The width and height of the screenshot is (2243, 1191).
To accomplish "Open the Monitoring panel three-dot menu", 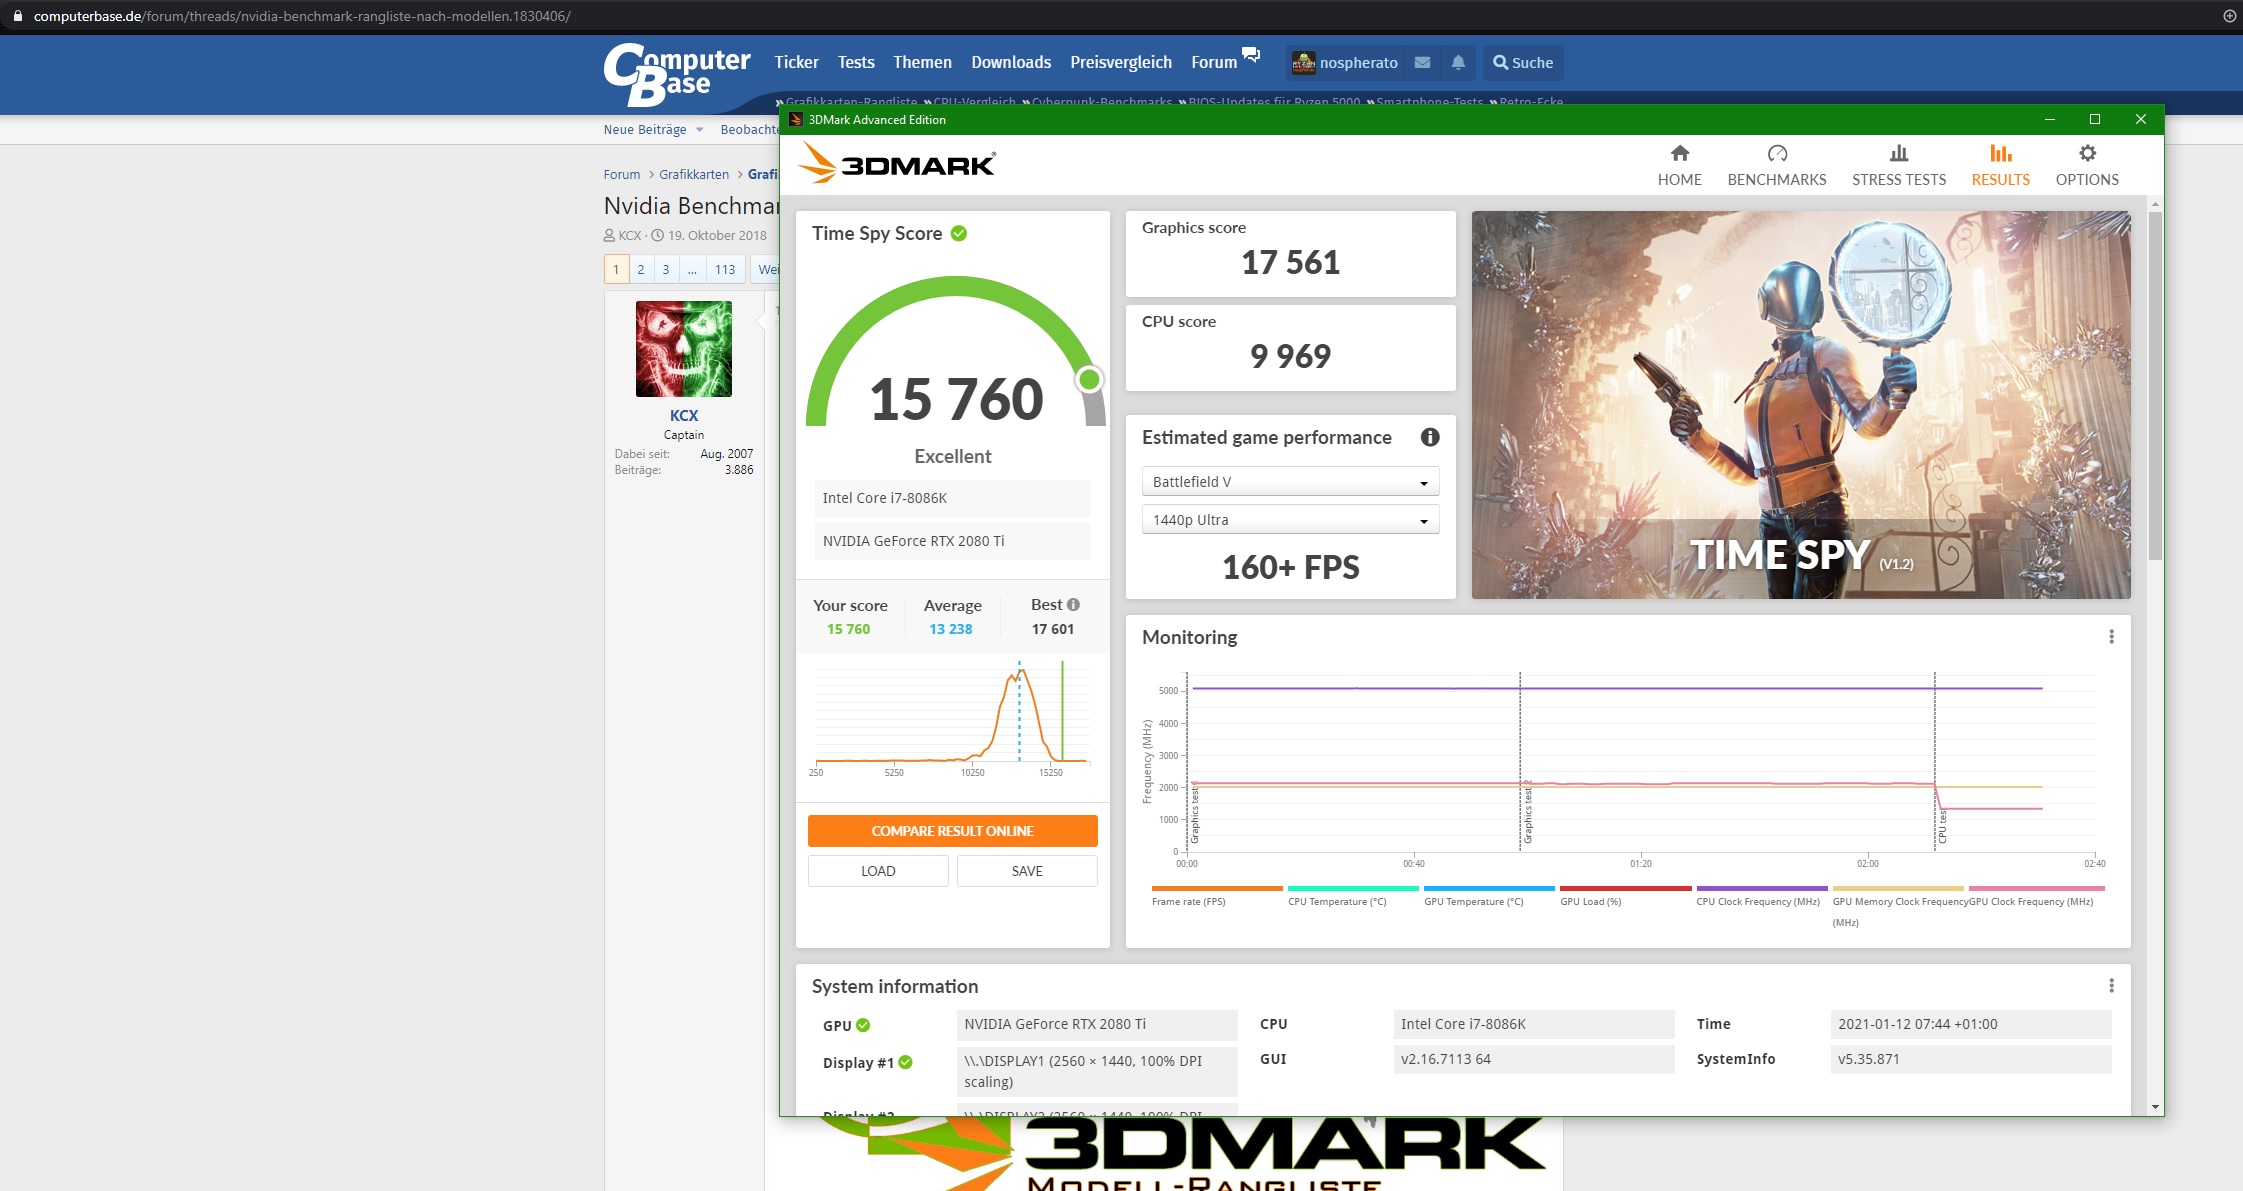I will point(2111,637).
